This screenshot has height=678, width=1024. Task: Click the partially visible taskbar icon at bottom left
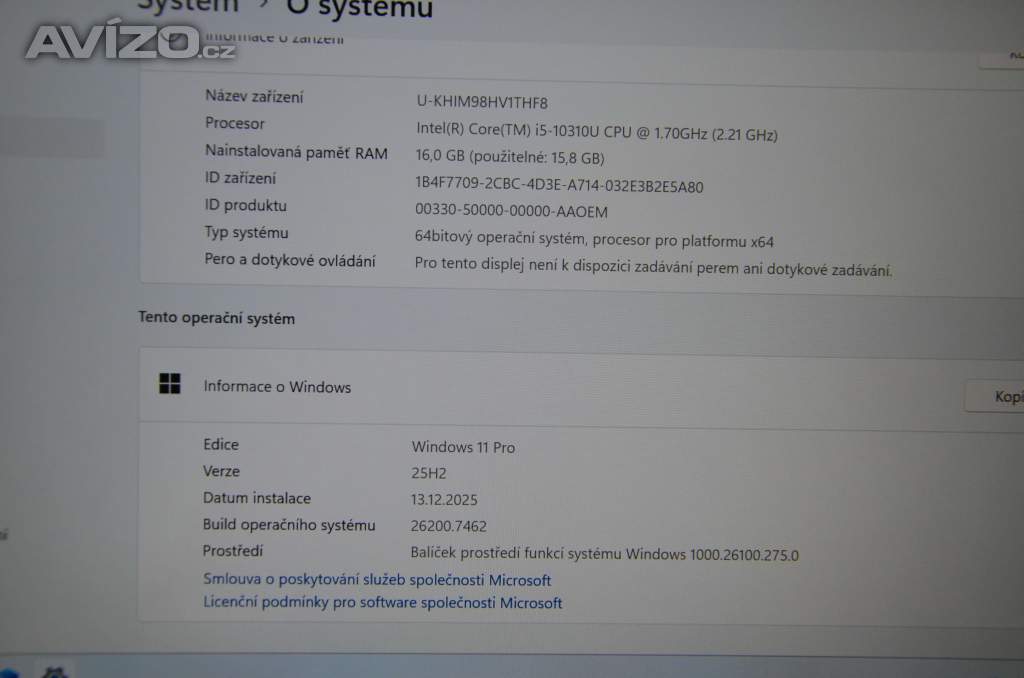pyautogui.click(x=55, y=671)
